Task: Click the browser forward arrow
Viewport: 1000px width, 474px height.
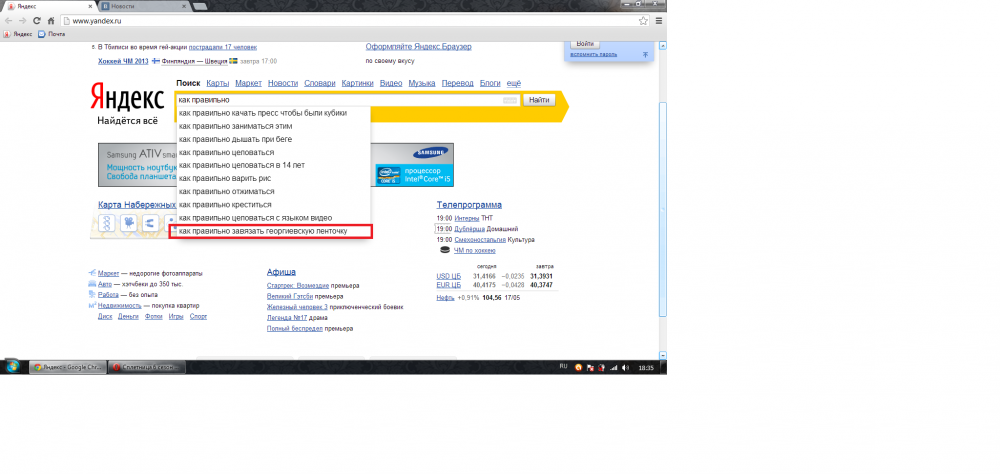Action: [23, 20]
